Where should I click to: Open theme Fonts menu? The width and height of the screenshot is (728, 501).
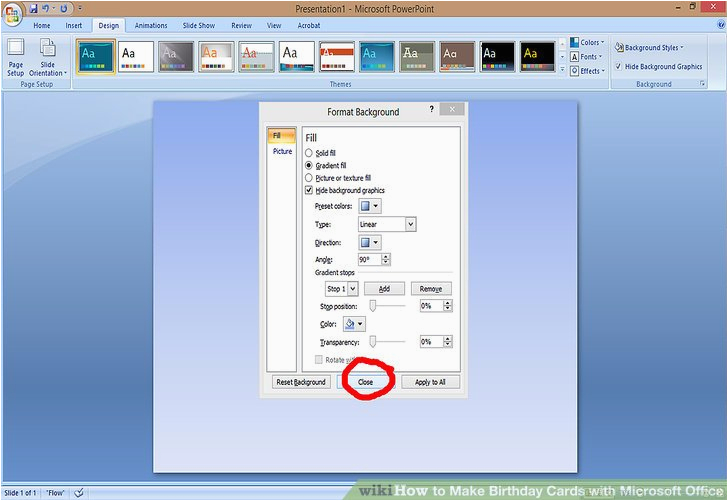(587, 57)
